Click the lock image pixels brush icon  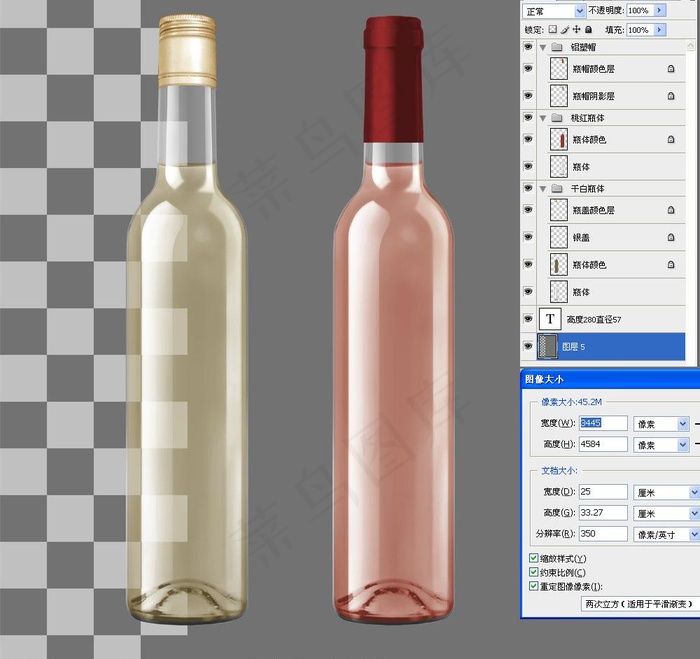click(x=565, y=29)
